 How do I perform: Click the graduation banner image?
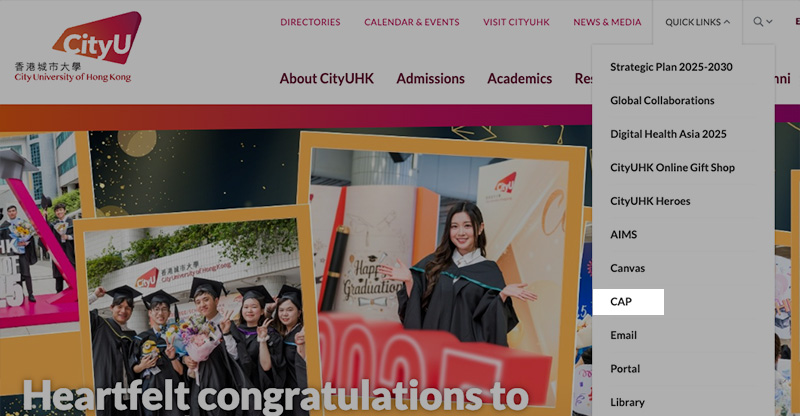[x=296, y=271]
